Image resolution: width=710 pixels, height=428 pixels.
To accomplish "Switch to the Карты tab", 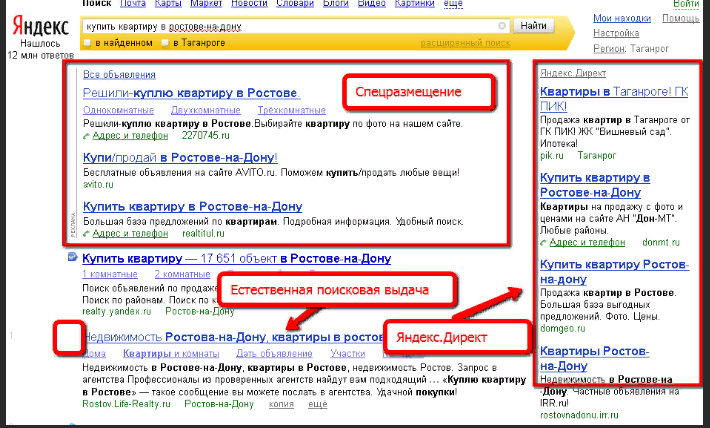I will click(x=168, y=4).
